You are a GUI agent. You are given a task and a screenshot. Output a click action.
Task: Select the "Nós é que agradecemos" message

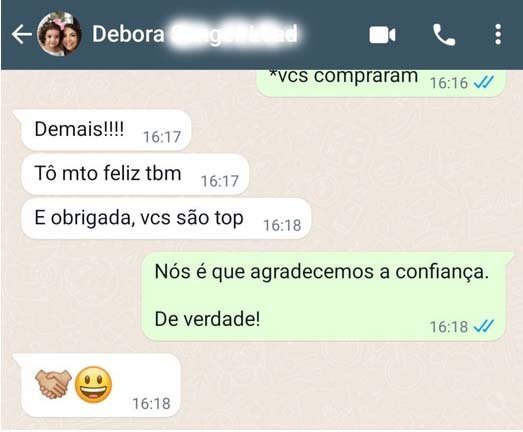tap(325, 296)
